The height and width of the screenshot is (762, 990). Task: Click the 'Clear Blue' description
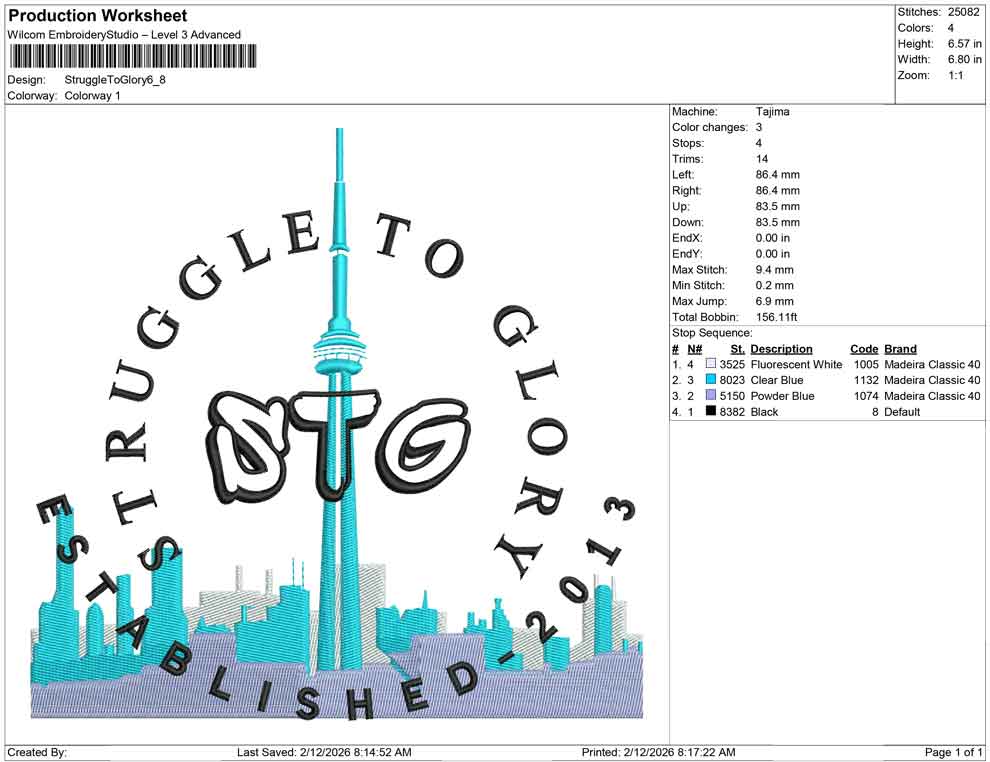tap(777, 380)
